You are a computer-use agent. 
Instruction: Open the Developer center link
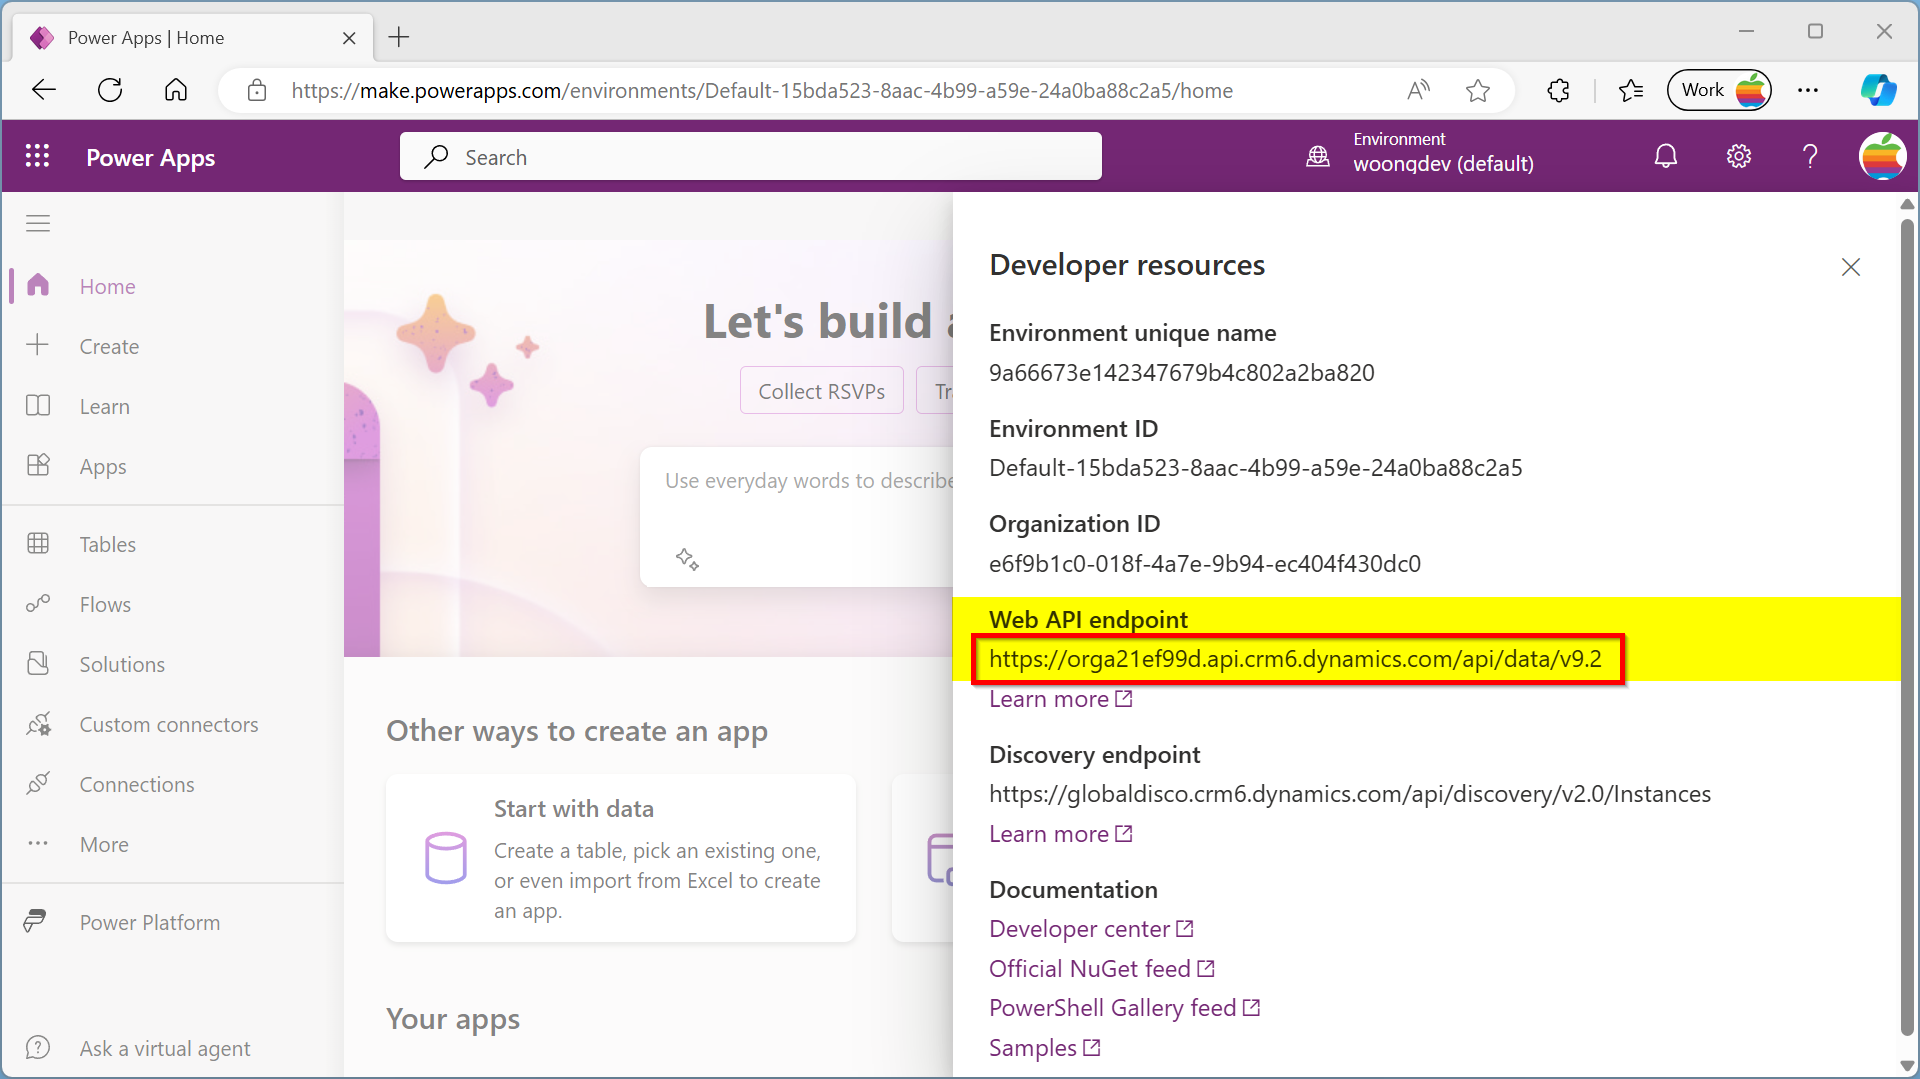1091,929
